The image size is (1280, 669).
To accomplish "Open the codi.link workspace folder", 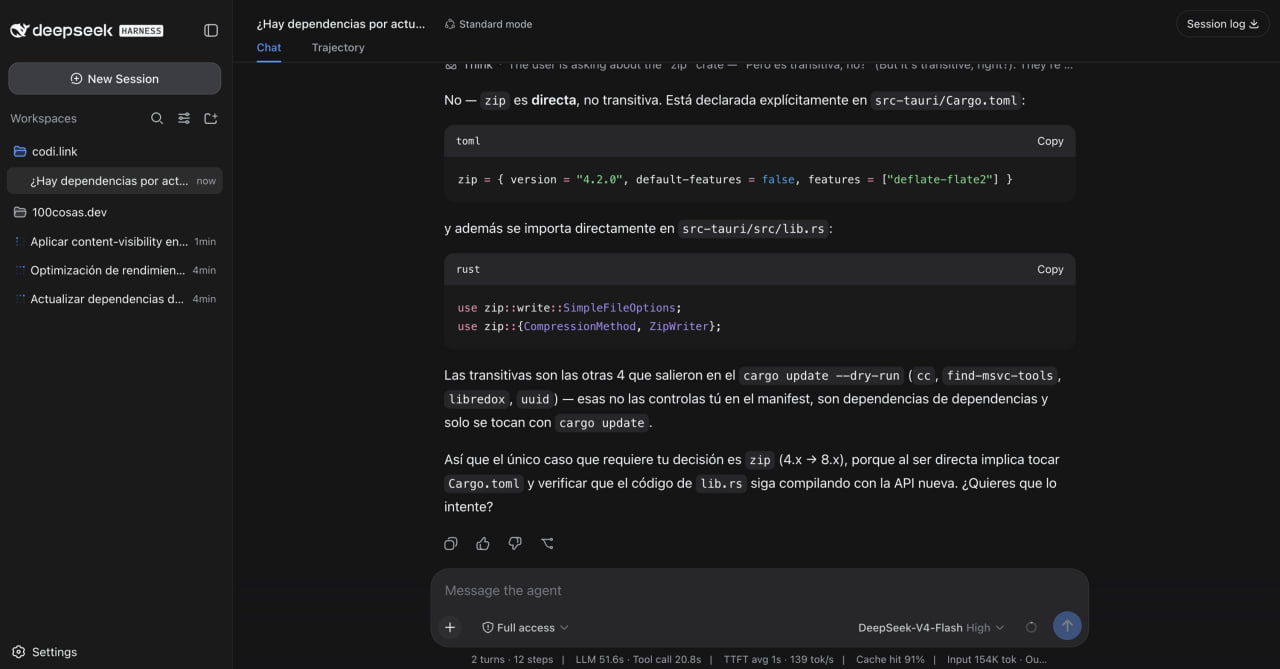I will [115, 151].
